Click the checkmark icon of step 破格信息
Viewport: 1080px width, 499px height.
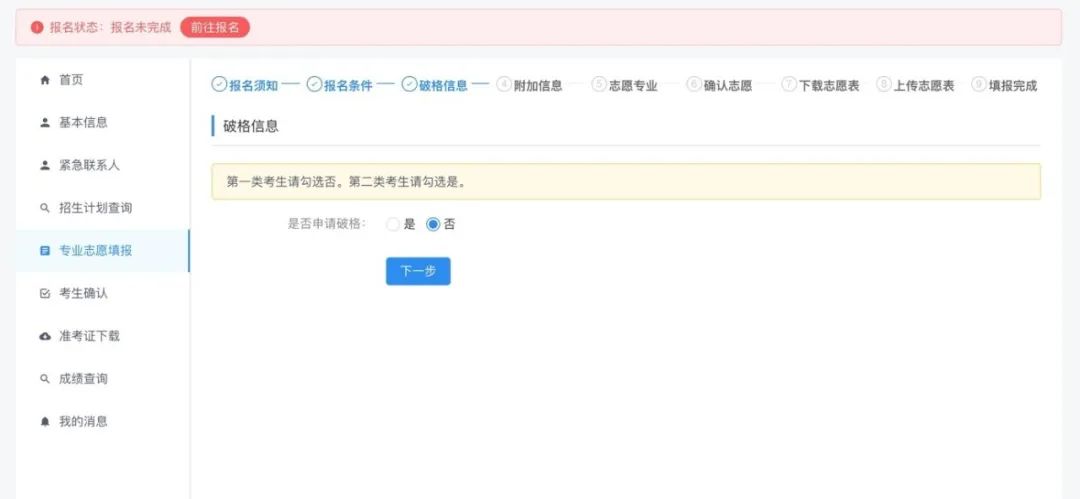pyautogui.click(x=409, y=85)
